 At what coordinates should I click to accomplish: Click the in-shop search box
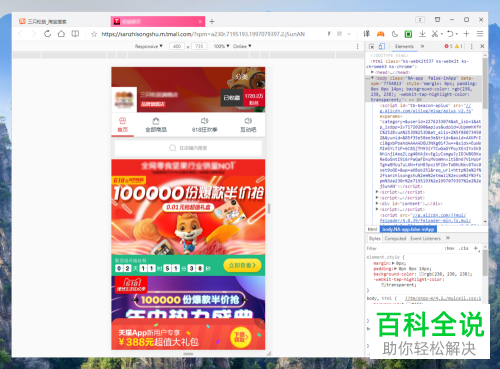[x=188, y=148]
